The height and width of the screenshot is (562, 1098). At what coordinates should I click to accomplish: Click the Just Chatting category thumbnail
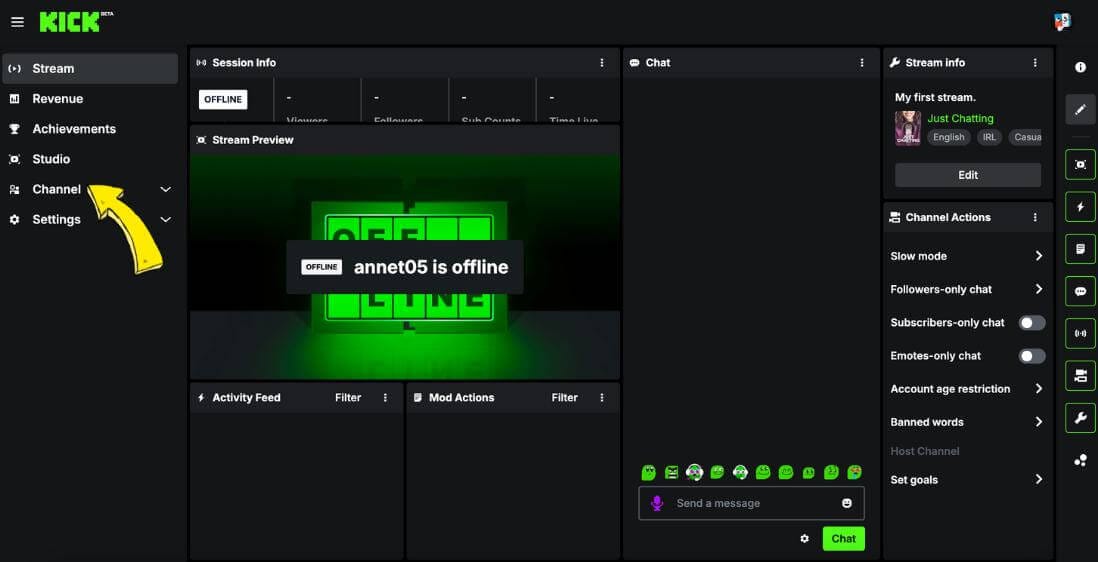(908, 128)
